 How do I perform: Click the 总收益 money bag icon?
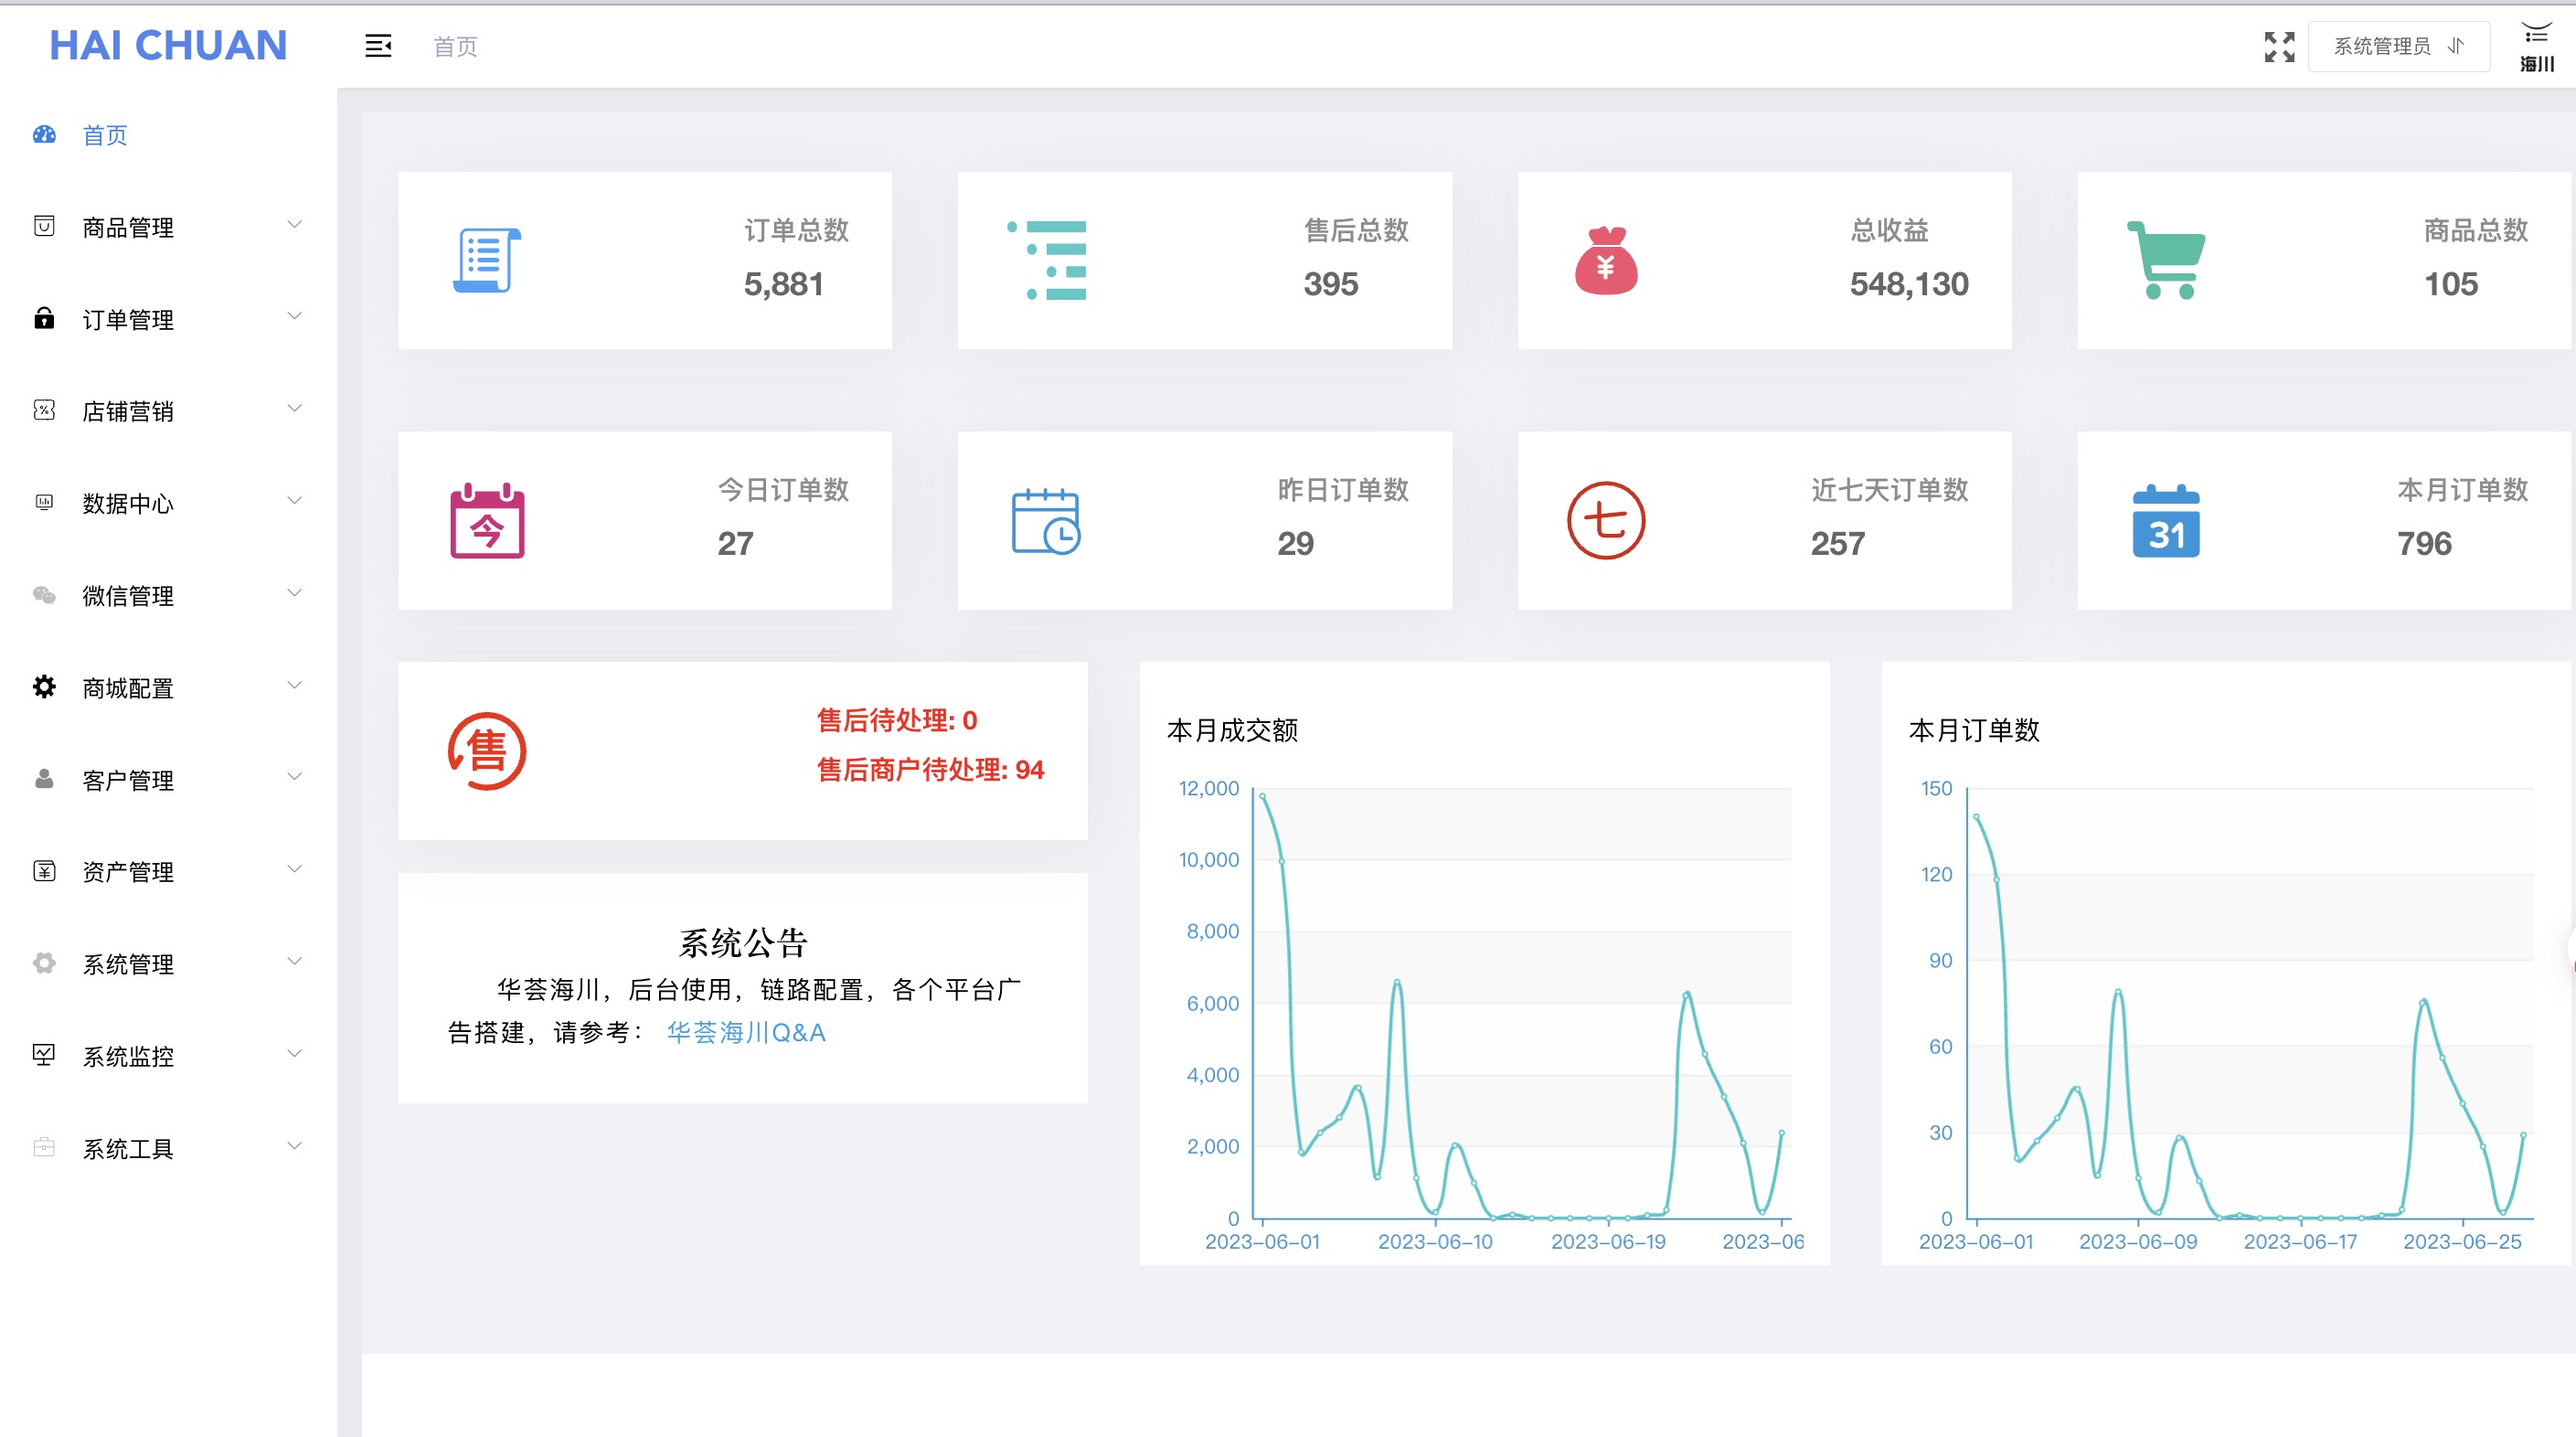coord(1606,260)
